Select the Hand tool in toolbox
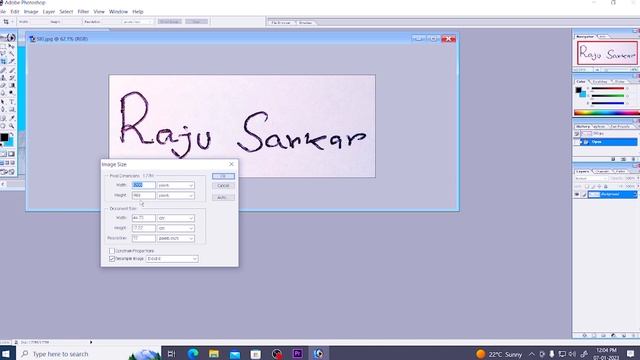This screenshot has height=360, width=640. coord(3,125)
